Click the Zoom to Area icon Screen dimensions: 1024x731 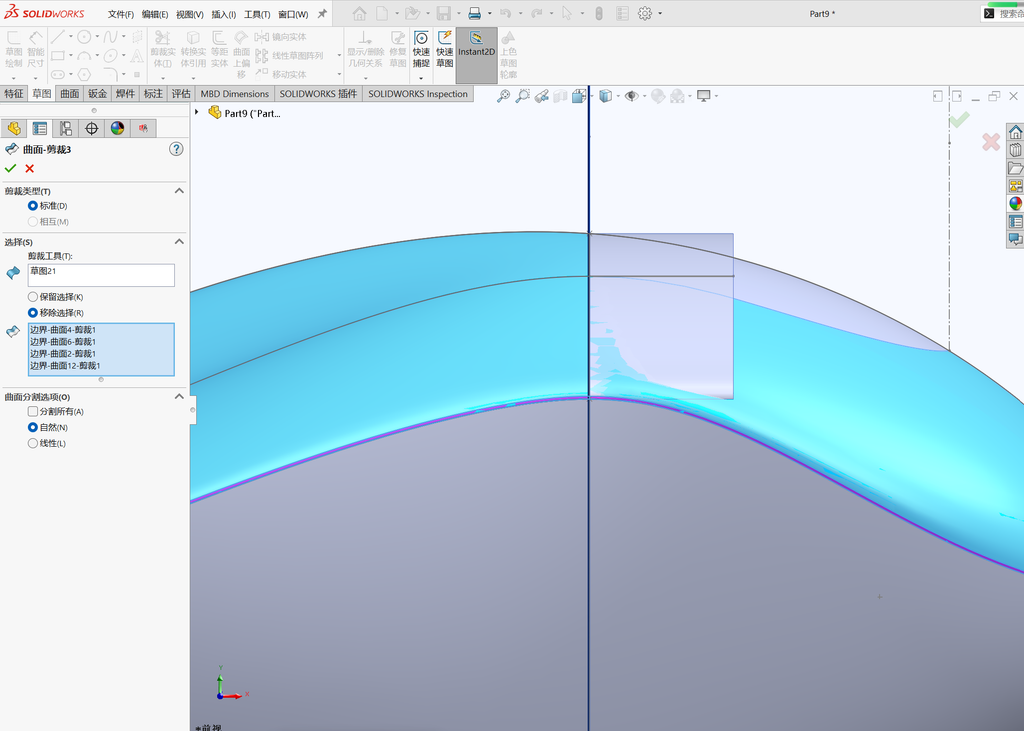pos(522,96)
